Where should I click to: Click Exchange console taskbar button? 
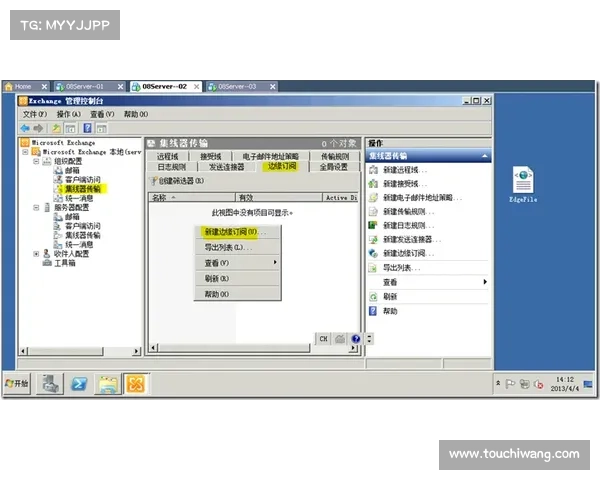click(135, 384)
